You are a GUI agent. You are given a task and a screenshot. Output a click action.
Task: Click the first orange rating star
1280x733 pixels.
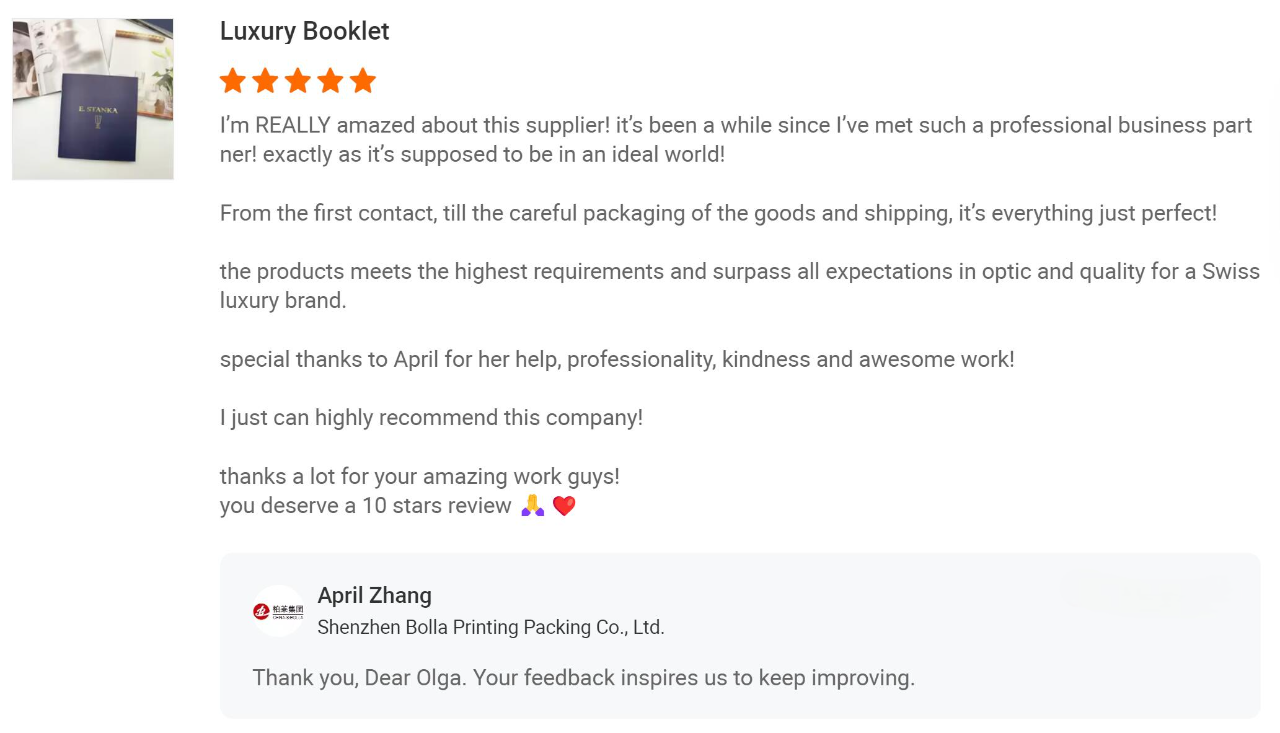click(233, 81)
